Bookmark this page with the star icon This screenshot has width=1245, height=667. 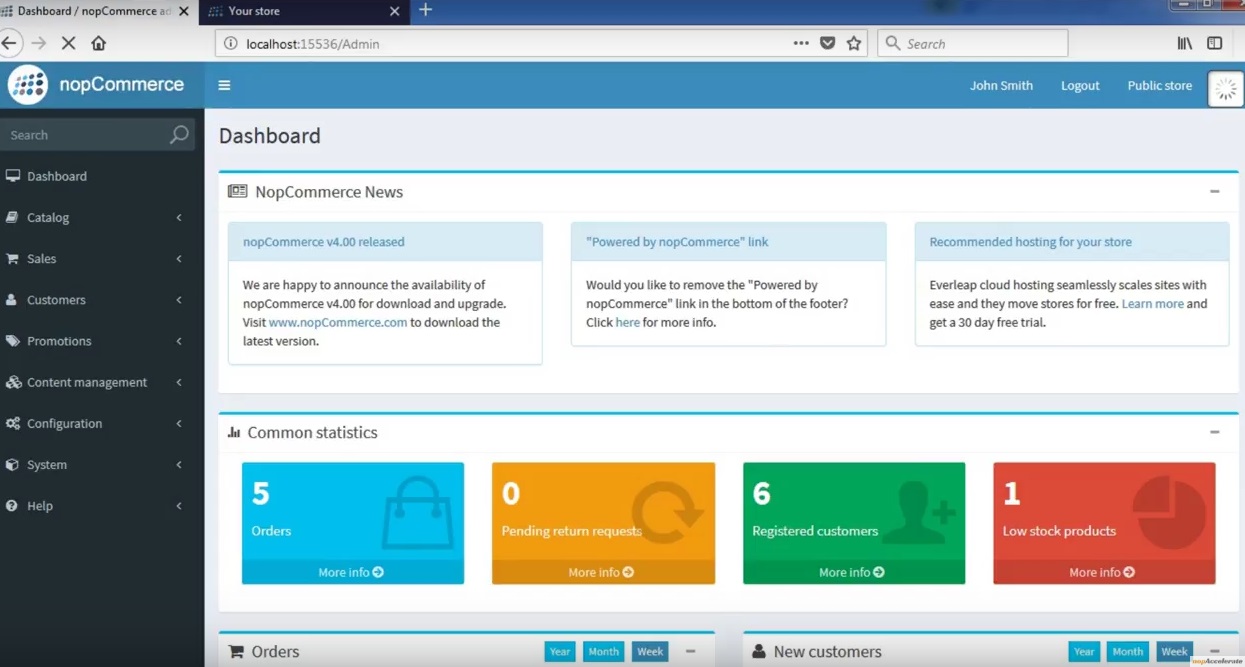[x=854, y=43]
